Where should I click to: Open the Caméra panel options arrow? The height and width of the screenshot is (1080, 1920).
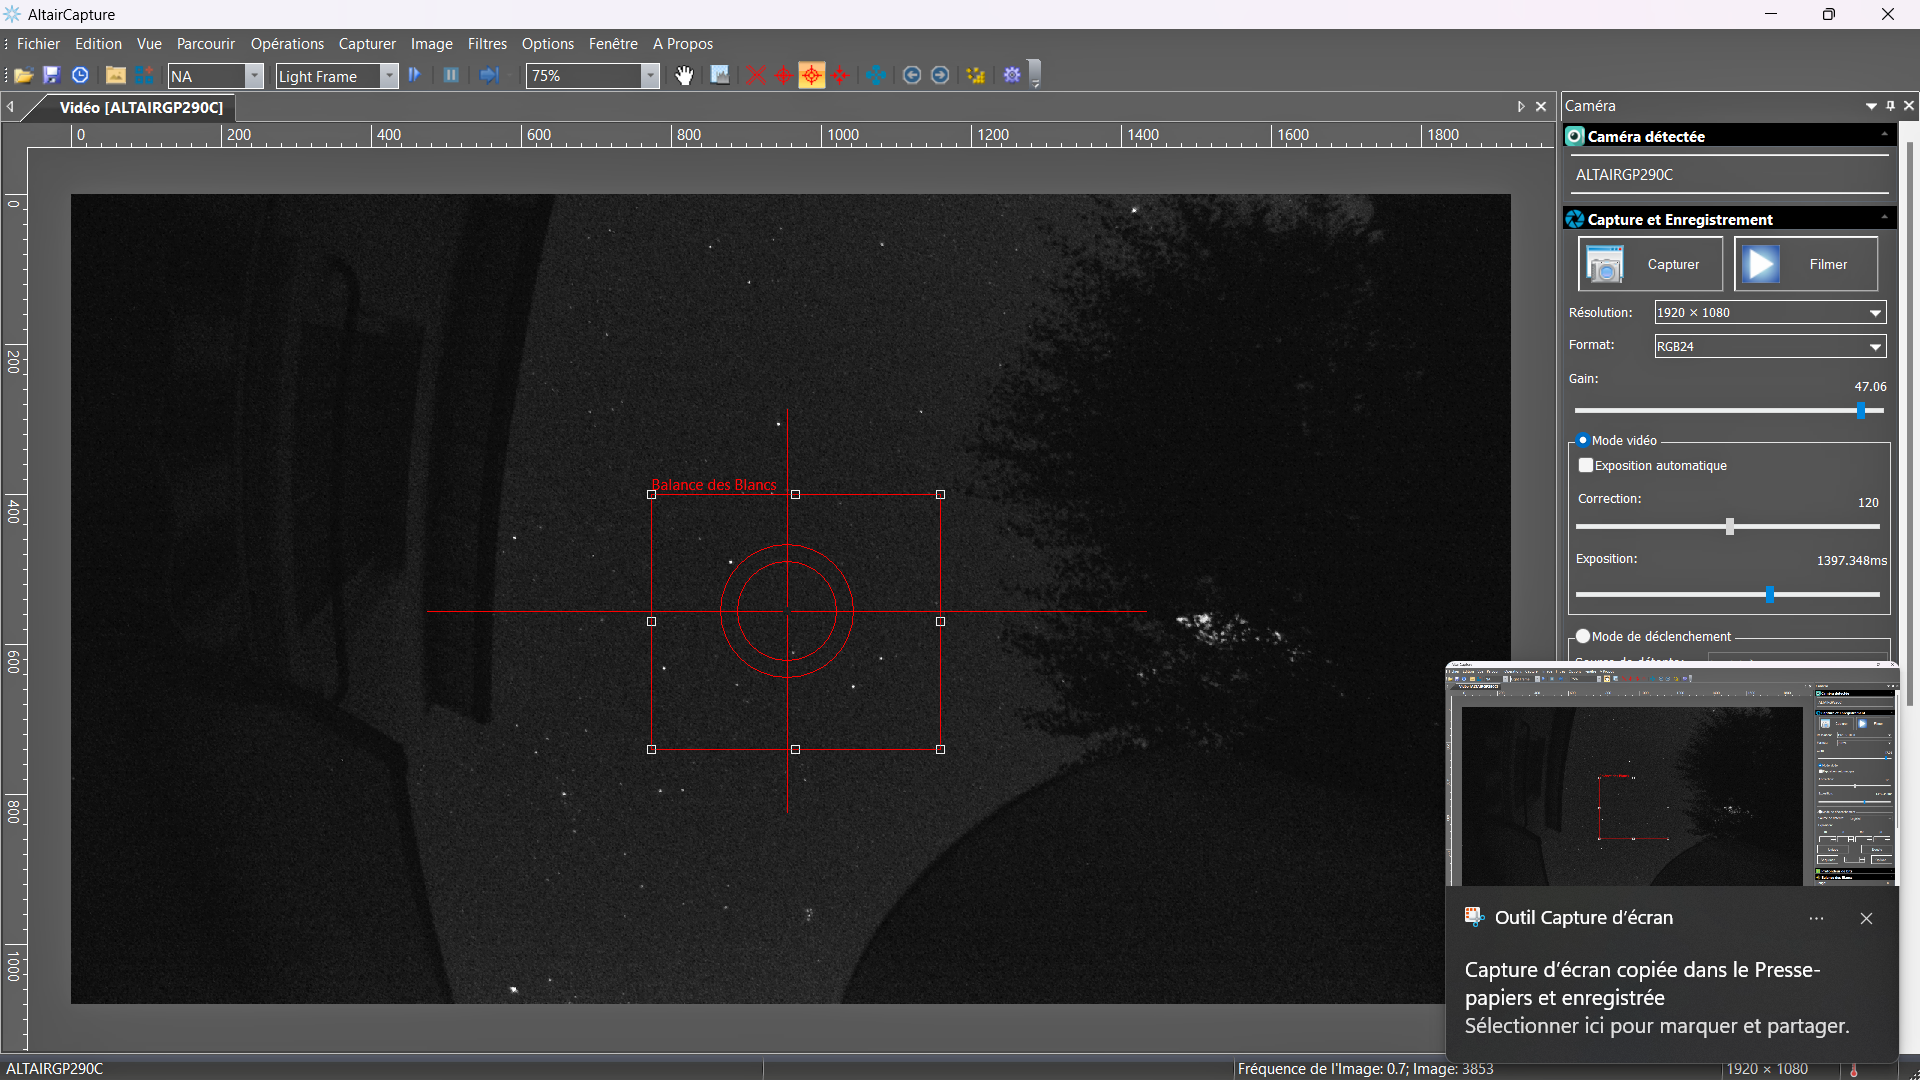click(x=1871, y=106)
